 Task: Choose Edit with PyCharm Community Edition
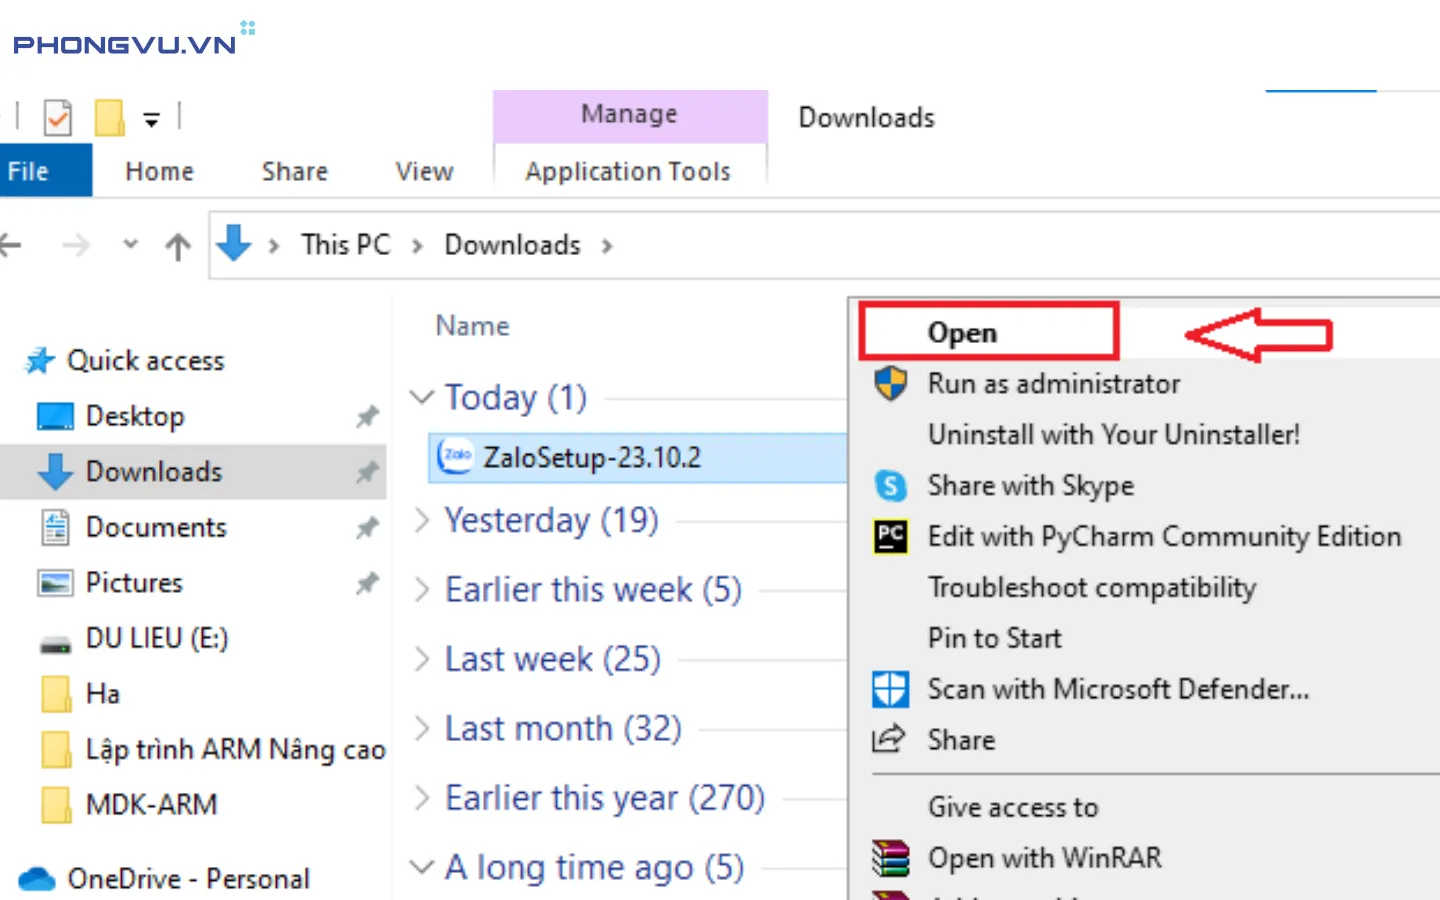(1164, 537)
